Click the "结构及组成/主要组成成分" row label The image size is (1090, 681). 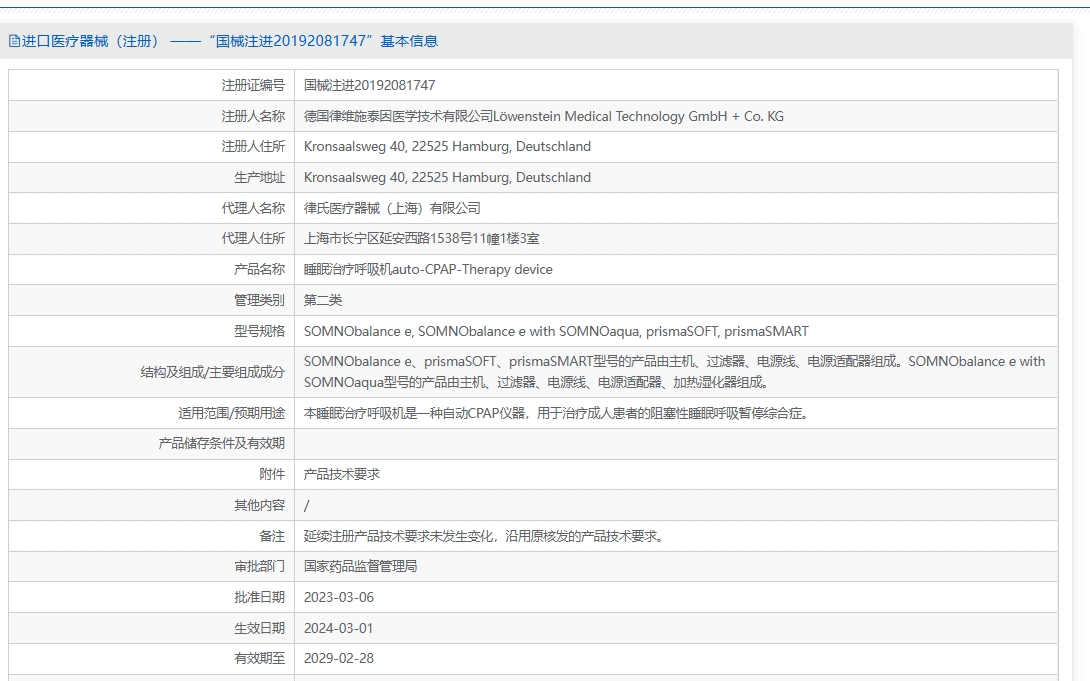tap(213, 372)
